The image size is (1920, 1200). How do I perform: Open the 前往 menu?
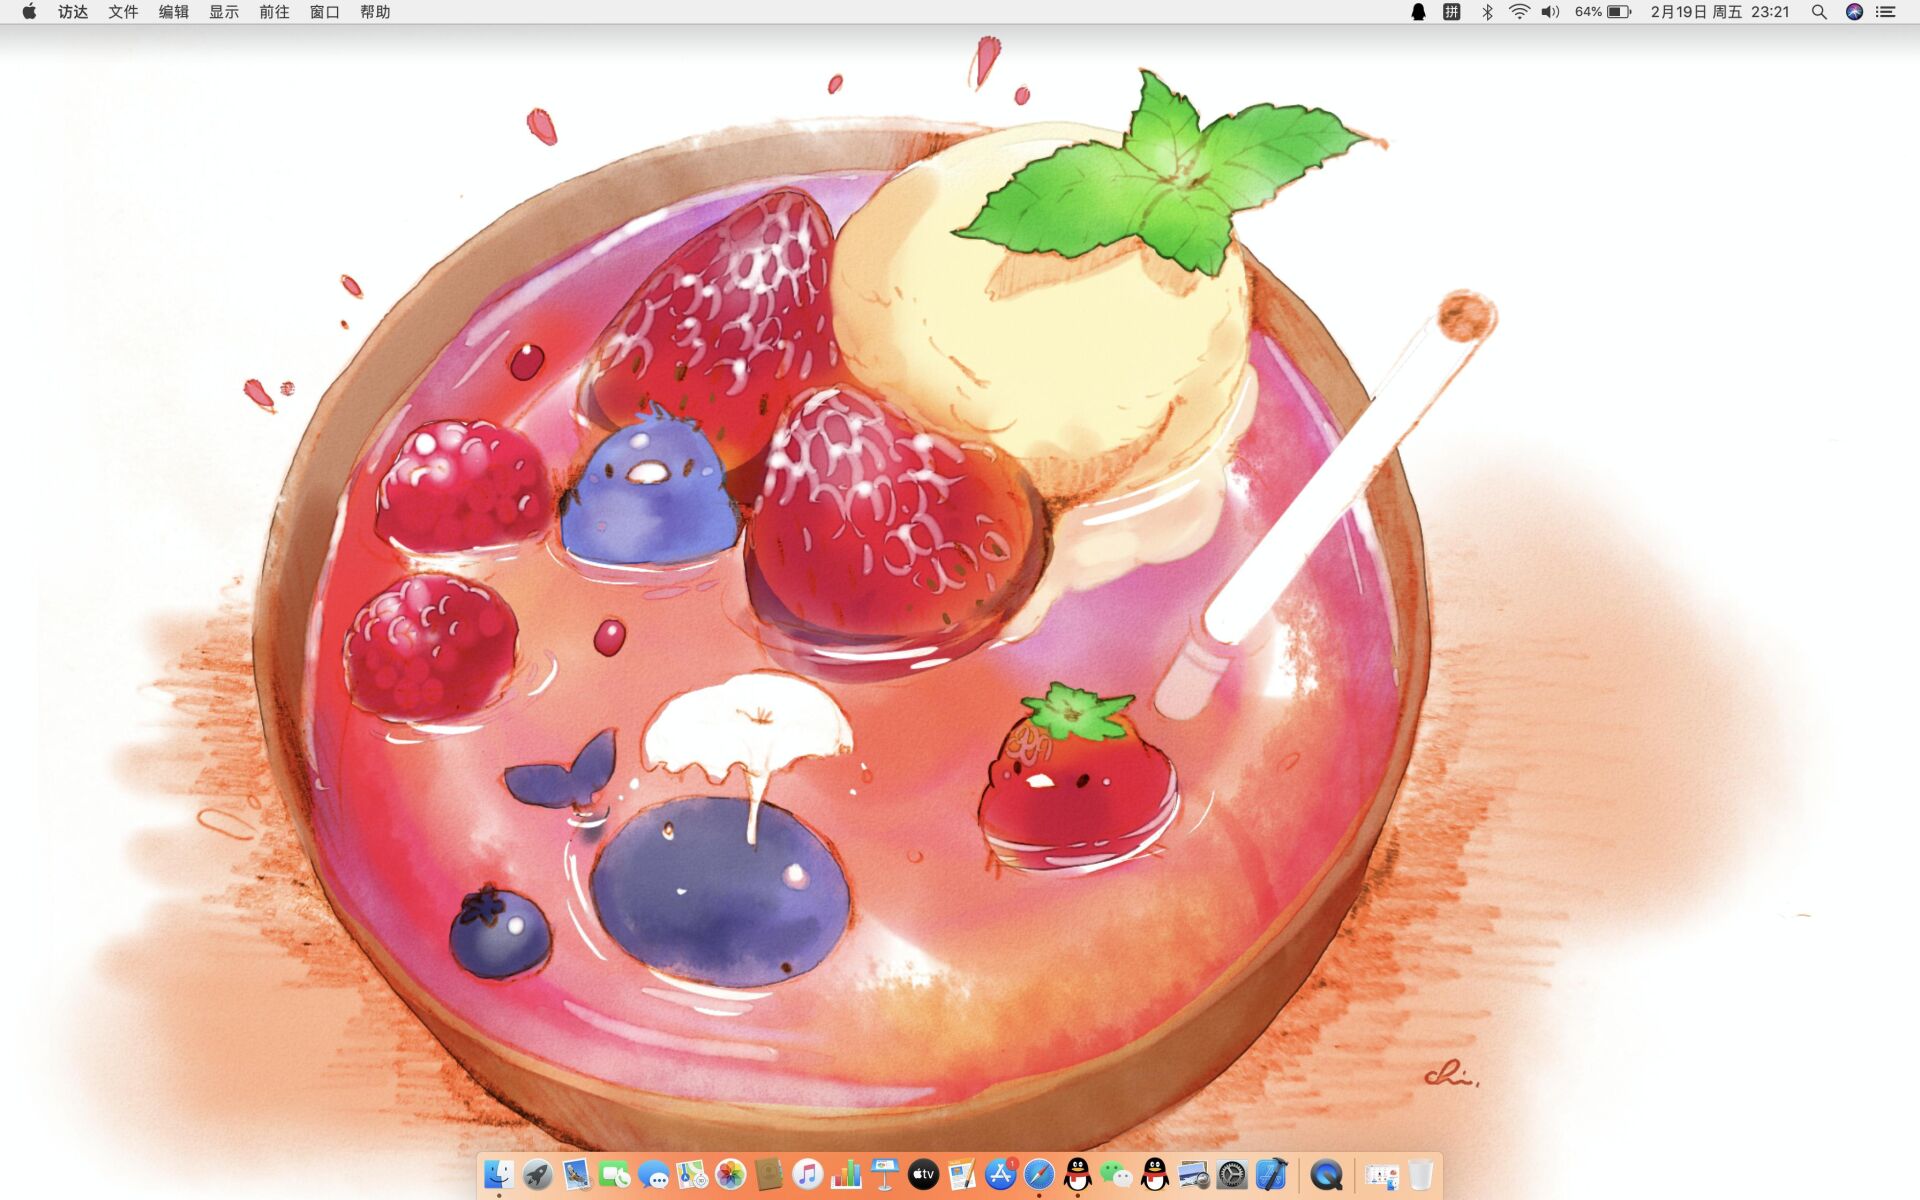pyautogui.click(x=274, y=12)
